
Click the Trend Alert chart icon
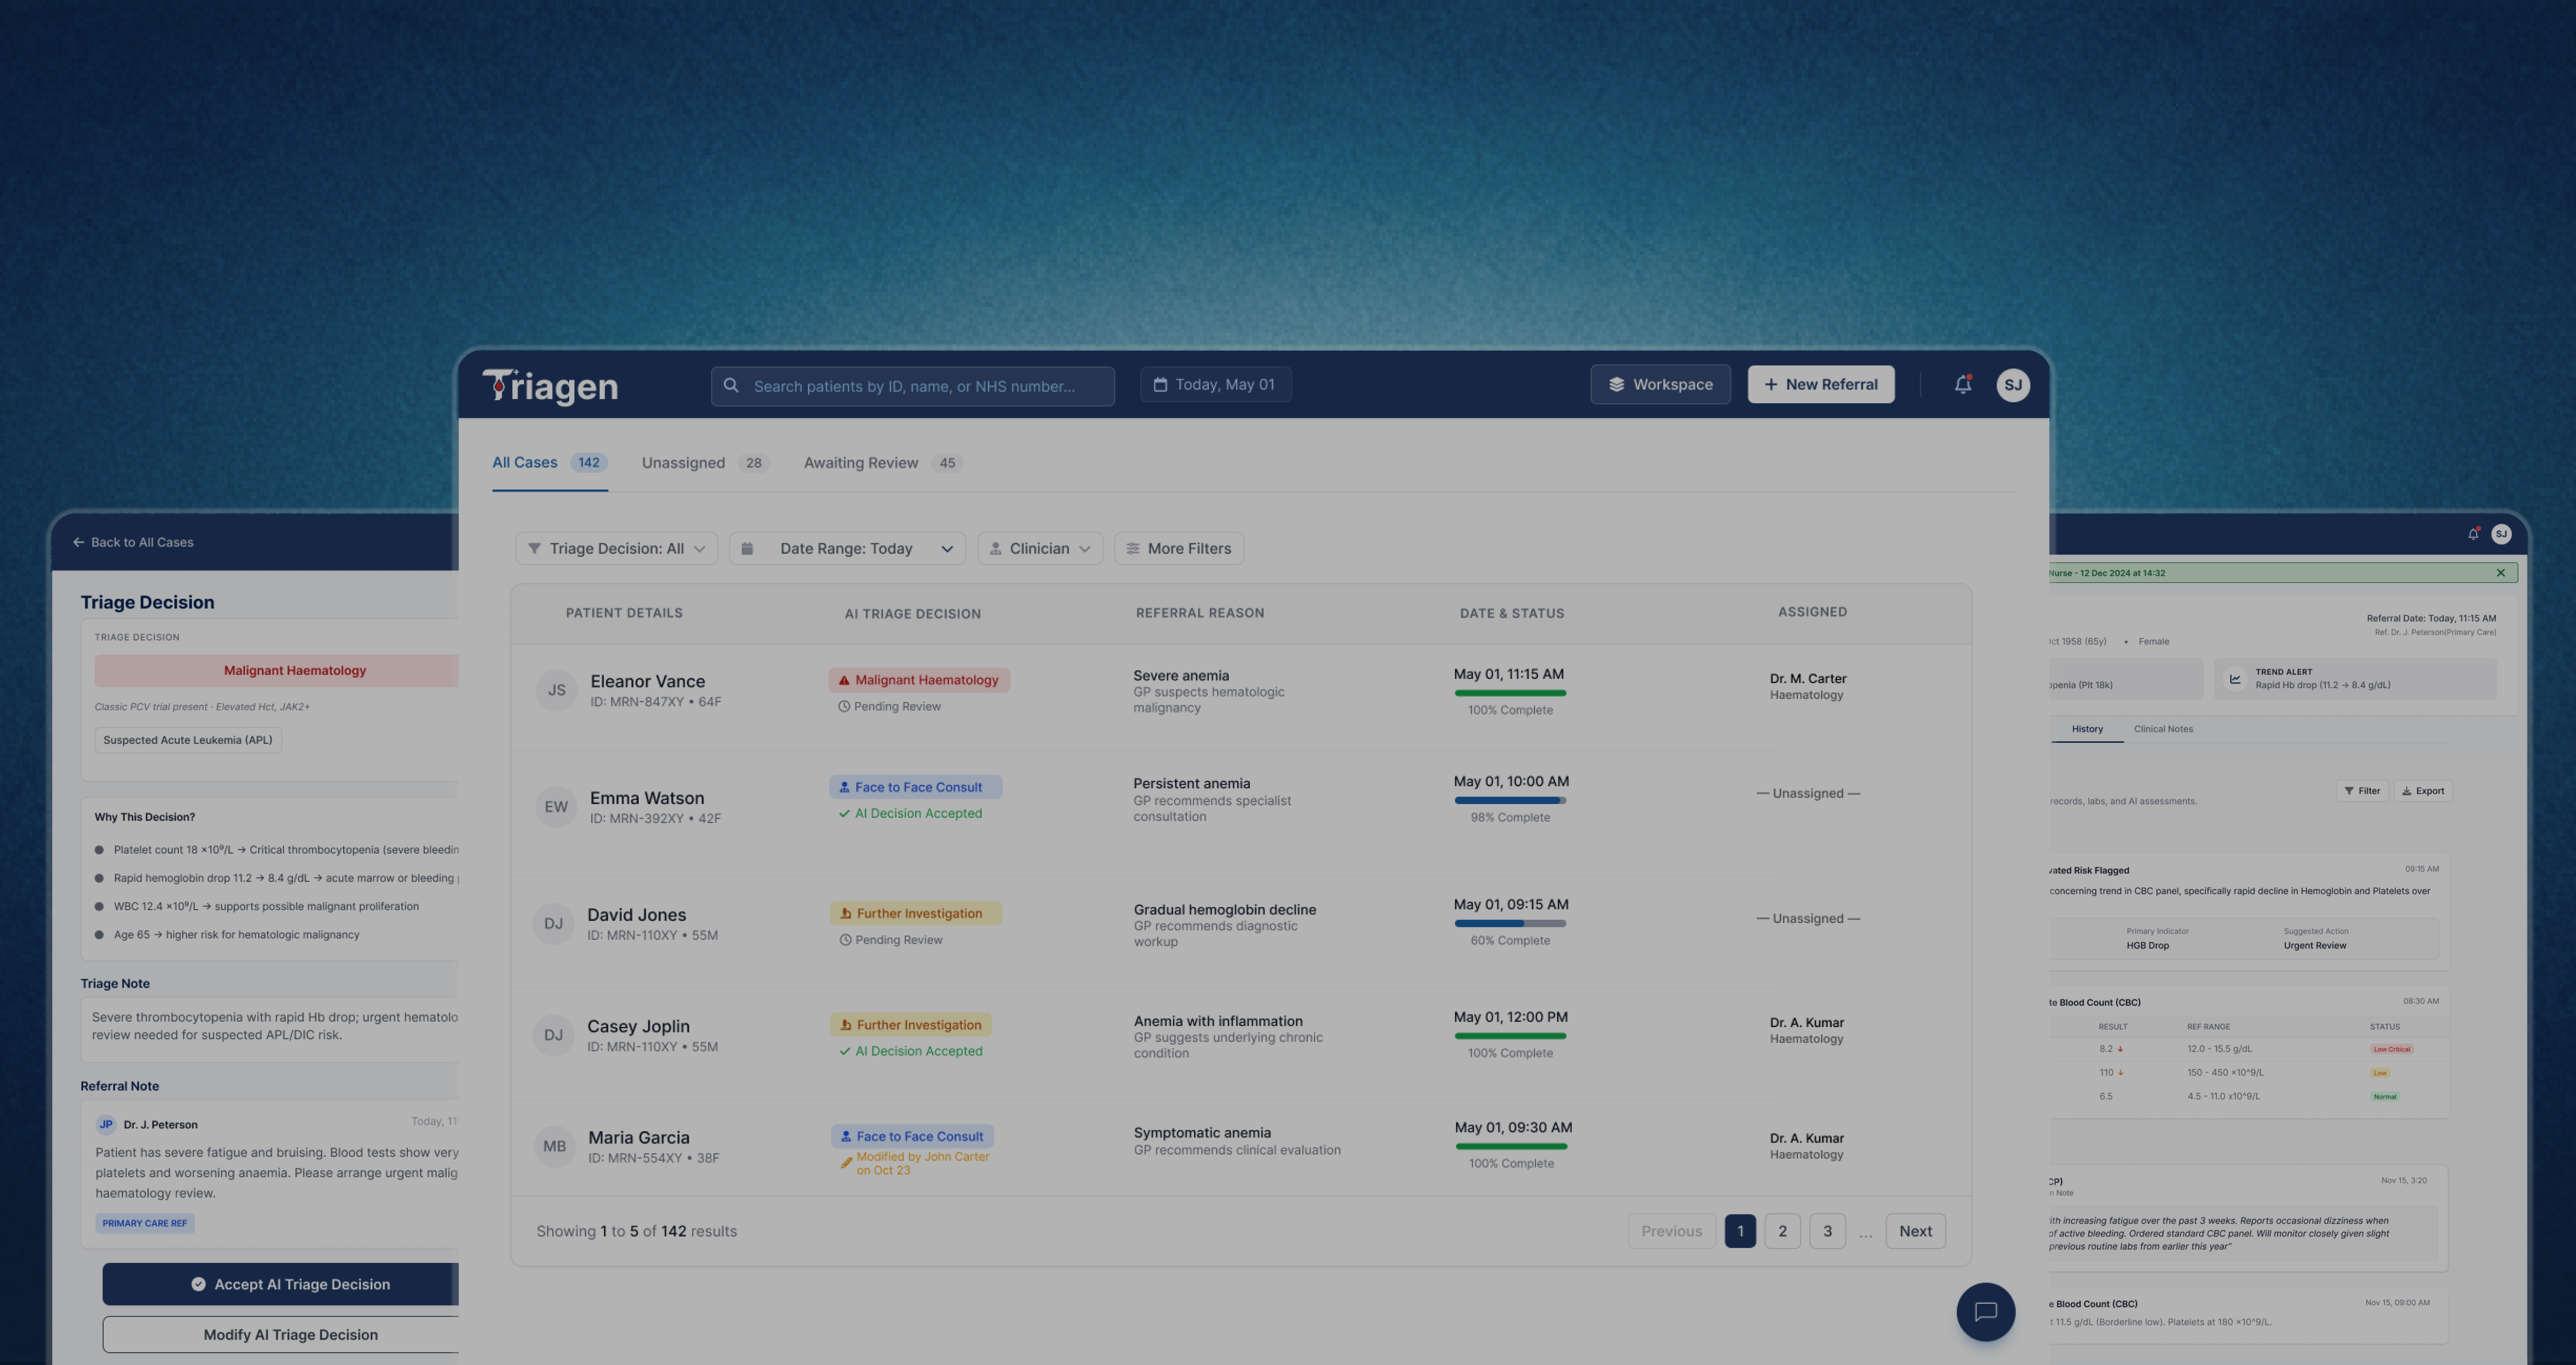pyautogui.click(x=2235, y=679)
